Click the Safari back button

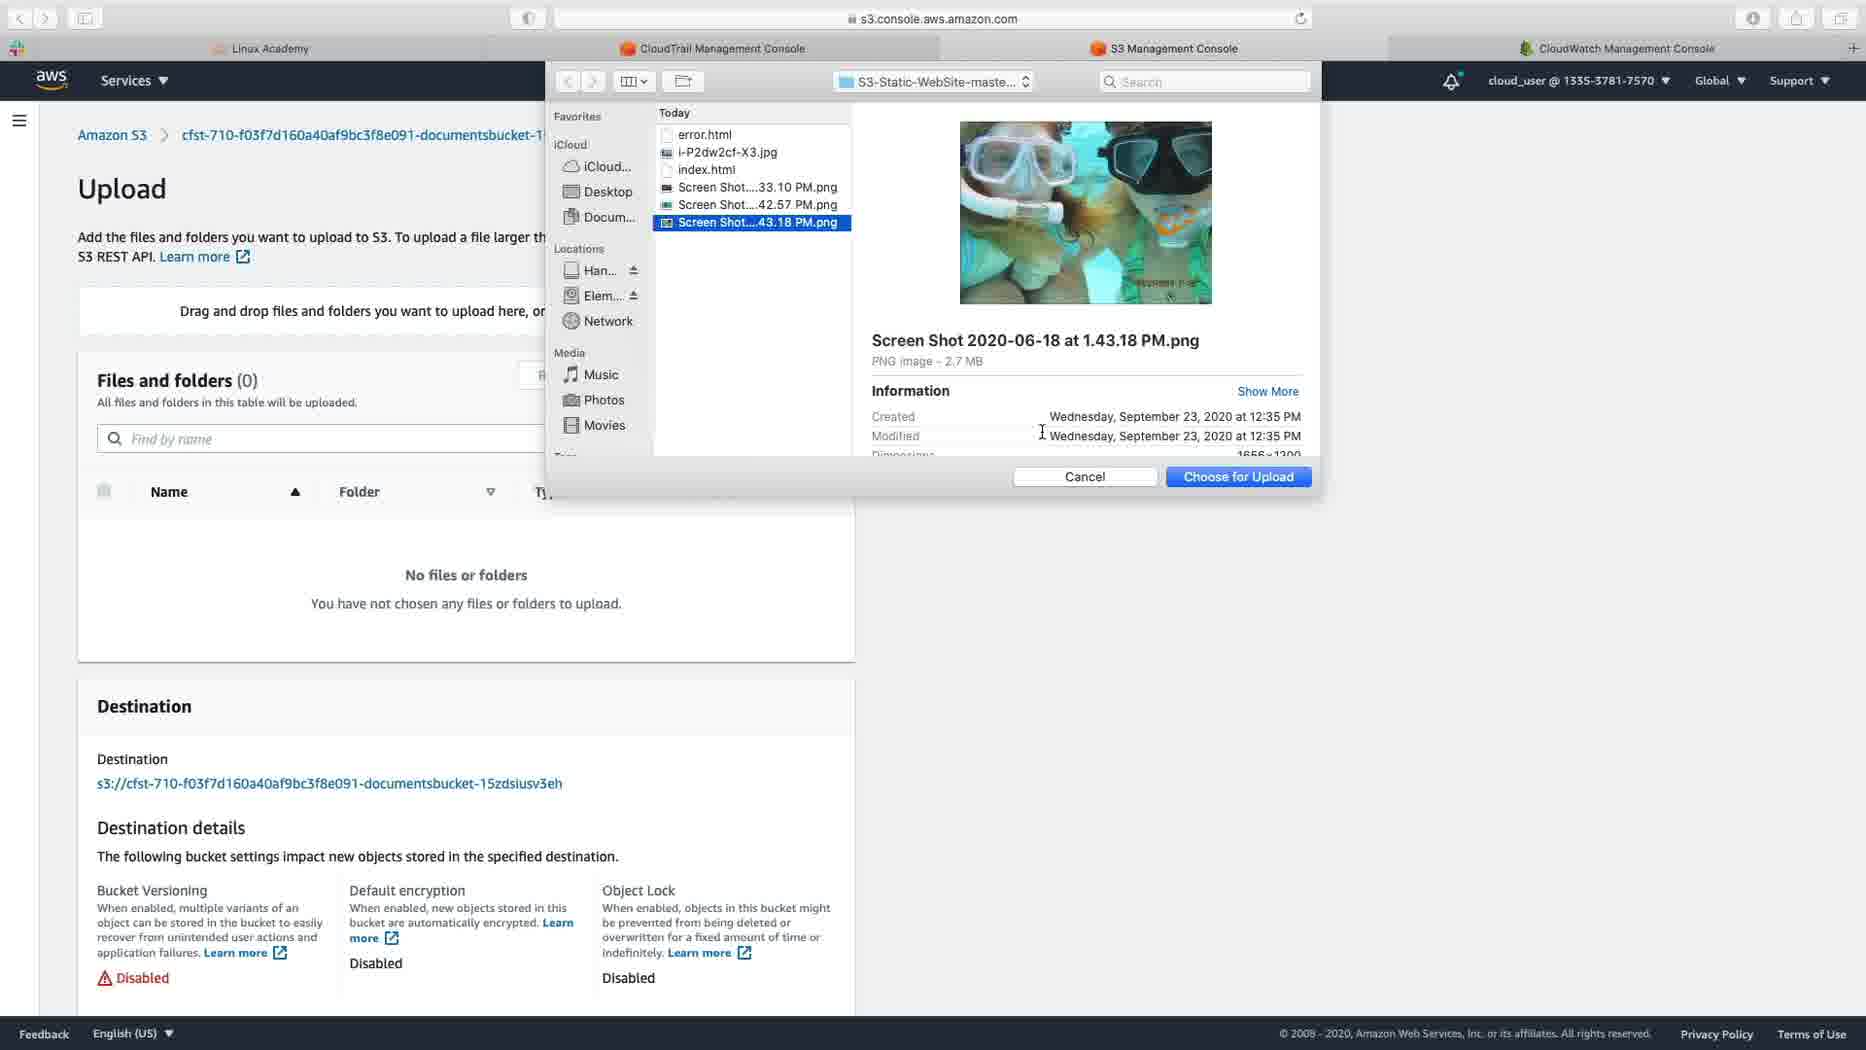tap(19, 18)
